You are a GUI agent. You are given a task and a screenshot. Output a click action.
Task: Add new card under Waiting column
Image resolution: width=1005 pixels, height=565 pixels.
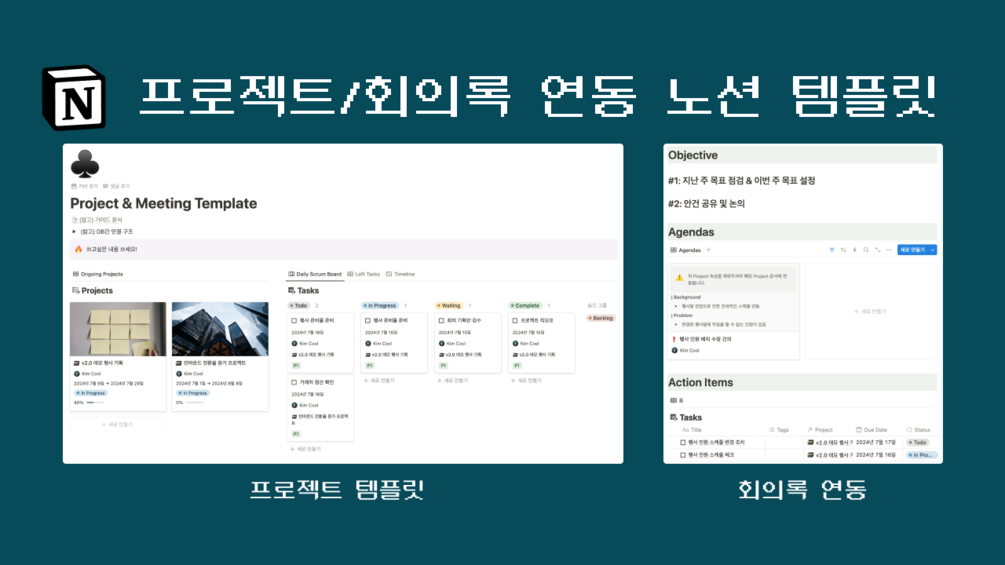tap(453, 381)
